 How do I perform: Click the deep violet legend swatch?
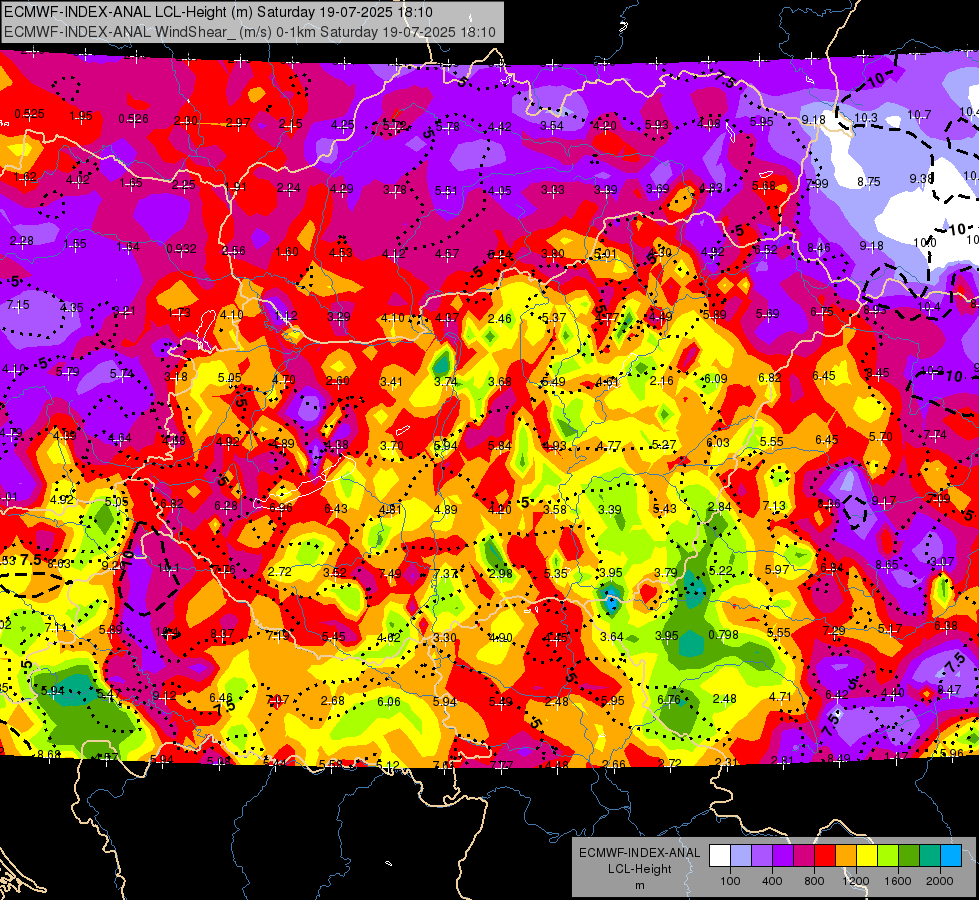coord(783,856)
